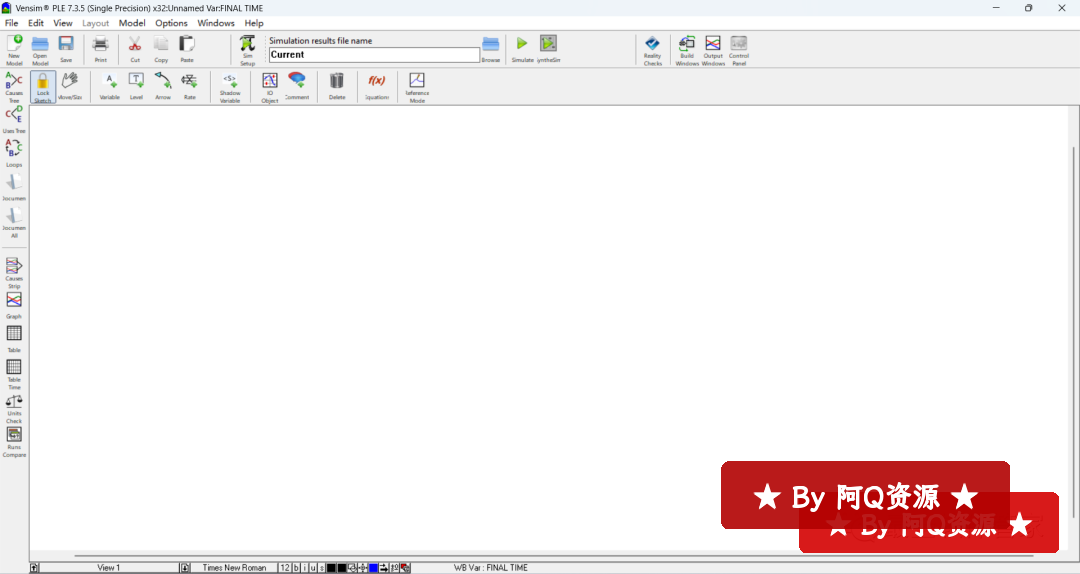Image resolution: width=1080 pixels, height=574 pixels.
Task: Click Browse next to results file name
Action: click(490, 48)
